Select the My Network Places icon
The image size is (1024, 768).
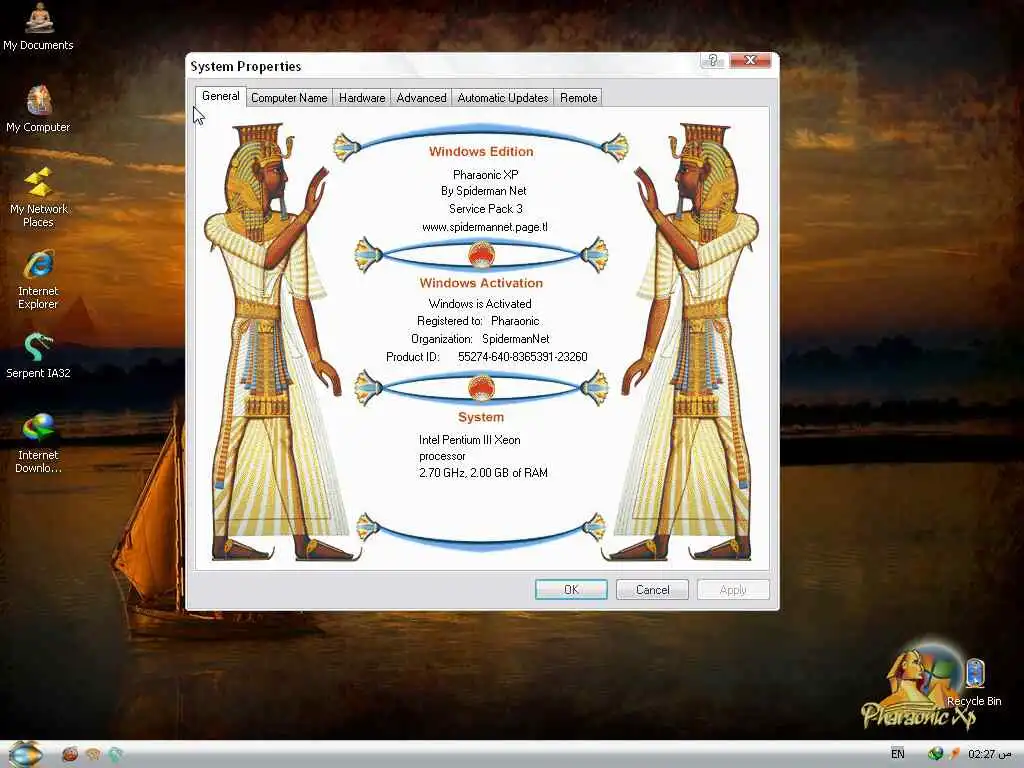click(x=39, y=197)
